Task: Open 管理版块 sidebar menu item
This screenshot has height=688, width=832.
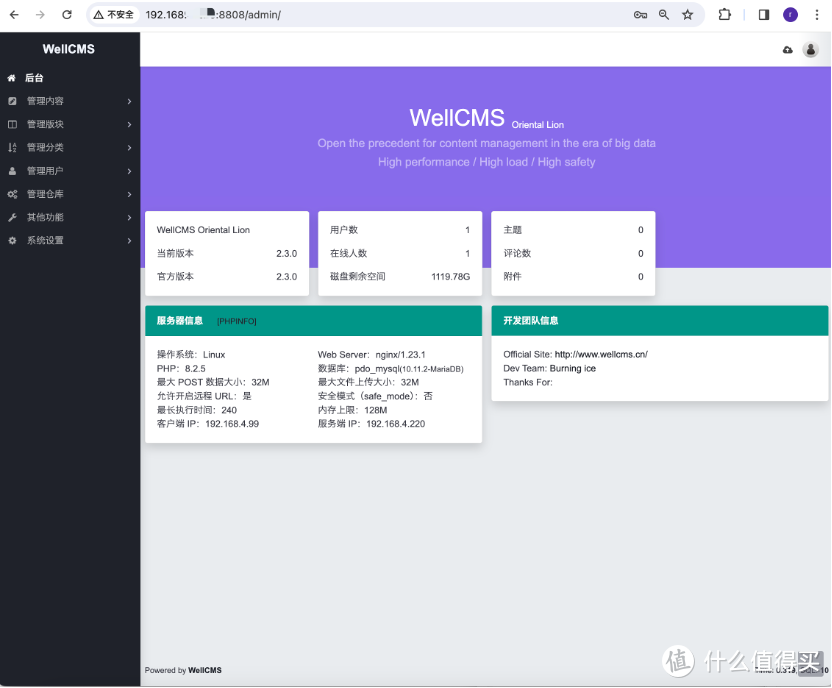Action: point(70,124)
